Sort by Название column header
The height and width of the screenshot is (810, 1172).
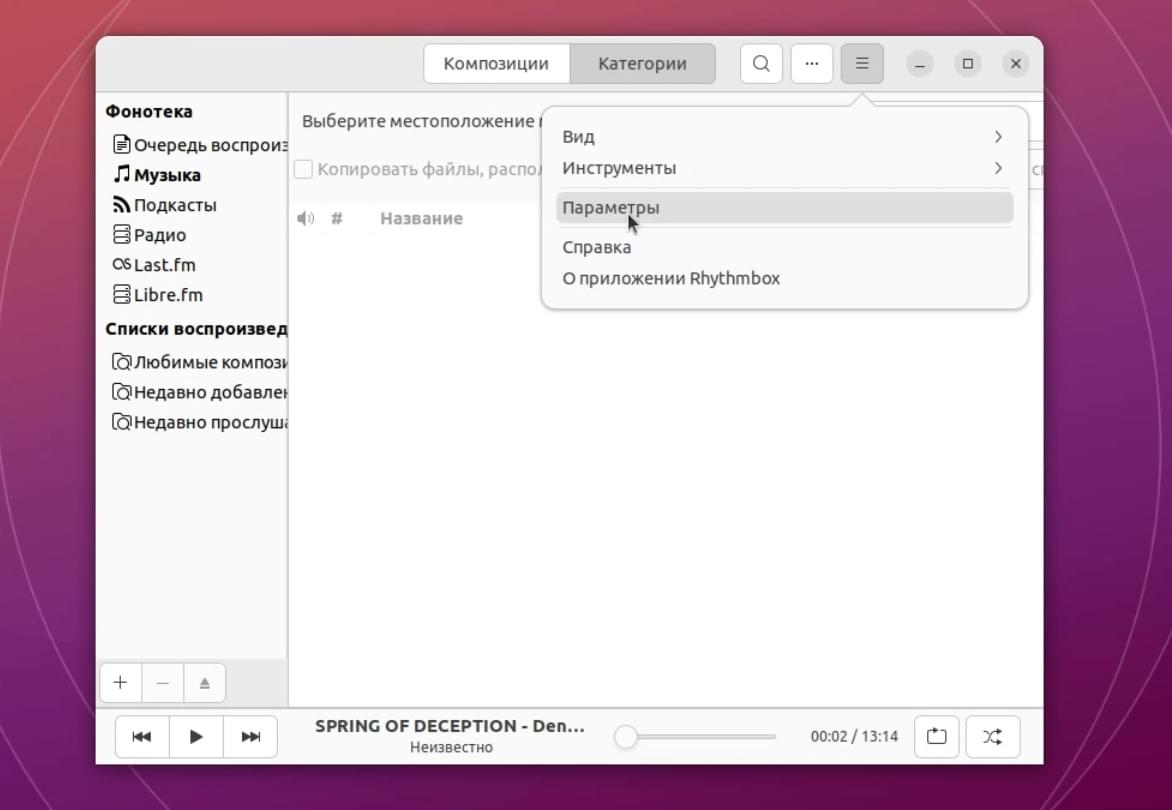[x=422, y=218]
